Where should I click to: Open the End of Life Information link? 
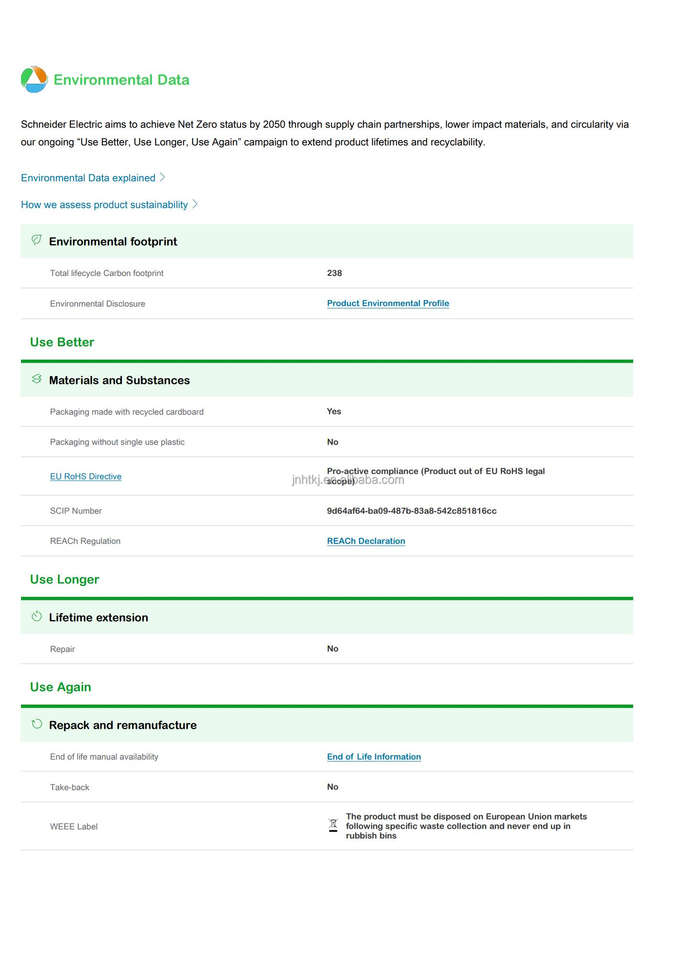coord(373,757)
